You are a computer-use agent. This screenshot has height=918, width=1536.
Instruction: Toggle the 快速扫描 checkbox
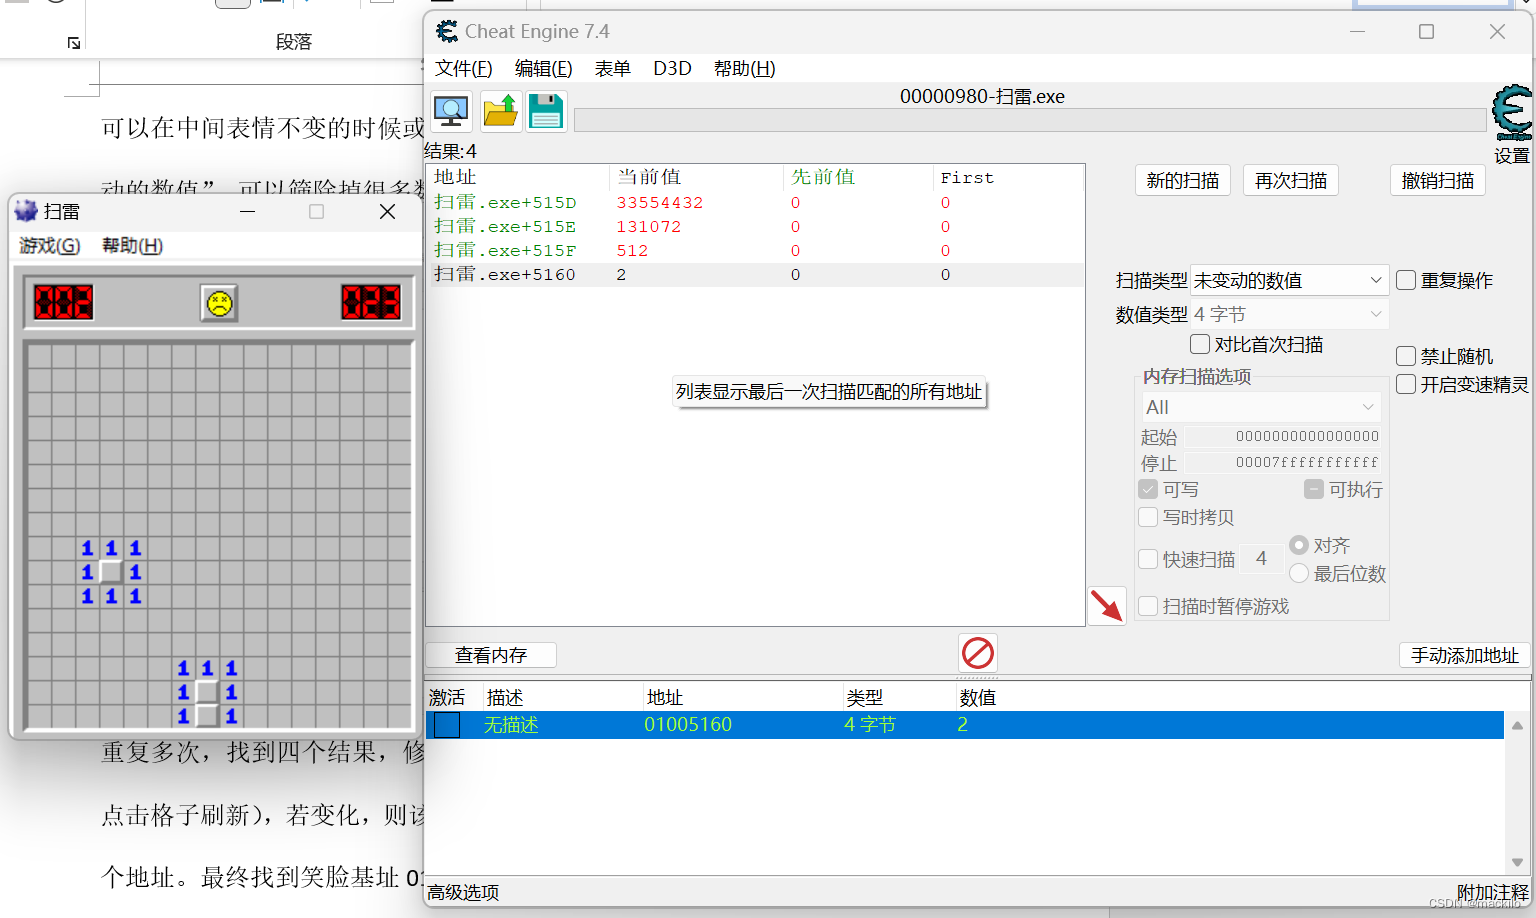[1148, 559]
